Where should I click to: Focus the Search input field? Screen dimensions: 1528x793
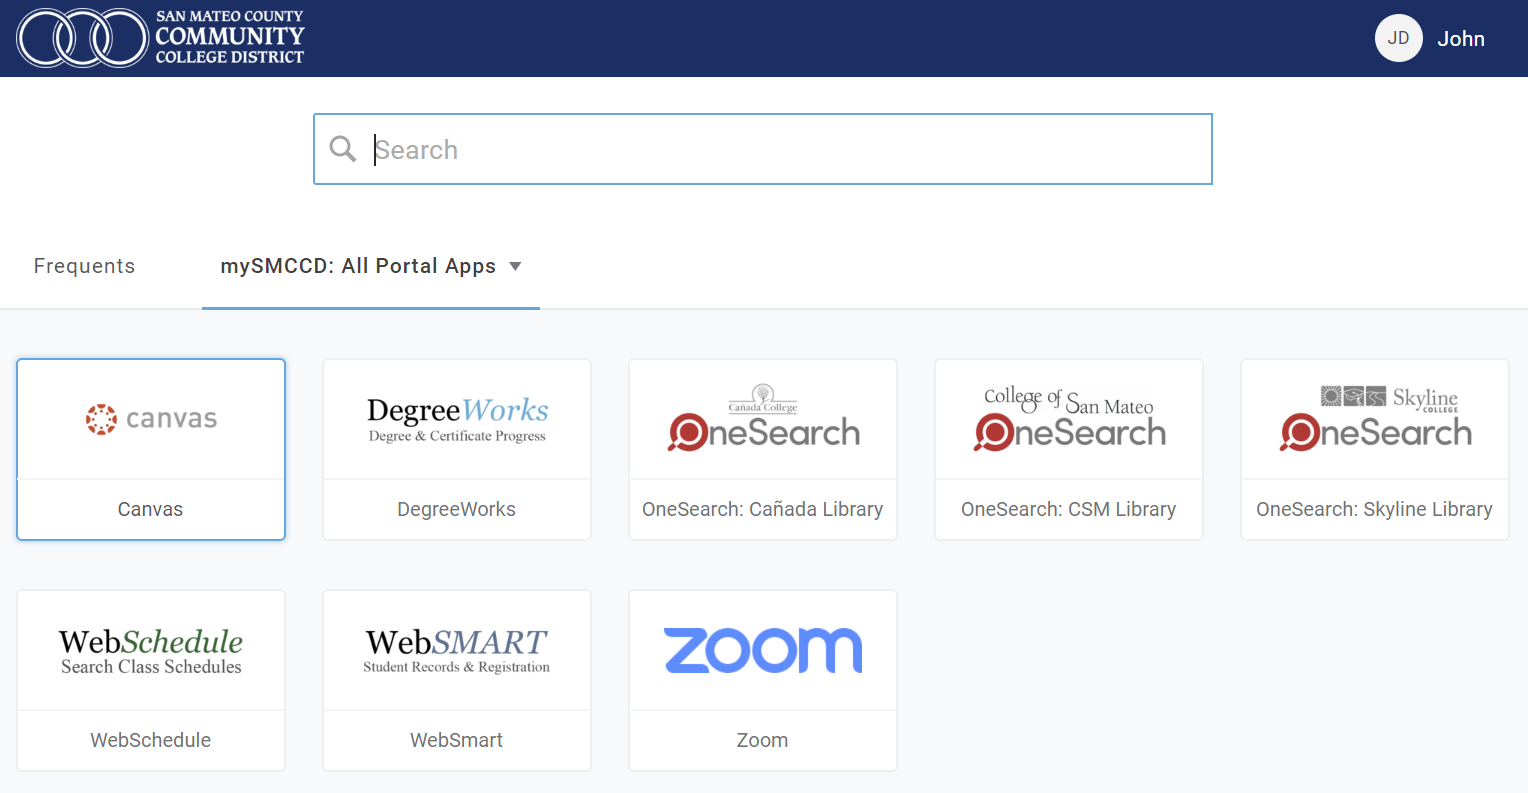point(763,149)
